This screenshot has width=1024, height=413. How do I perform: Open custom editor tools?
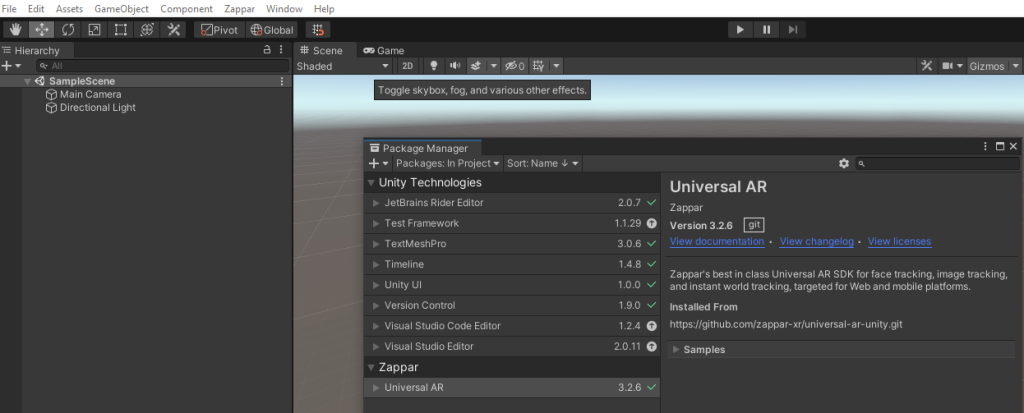[x=173, y=30]
